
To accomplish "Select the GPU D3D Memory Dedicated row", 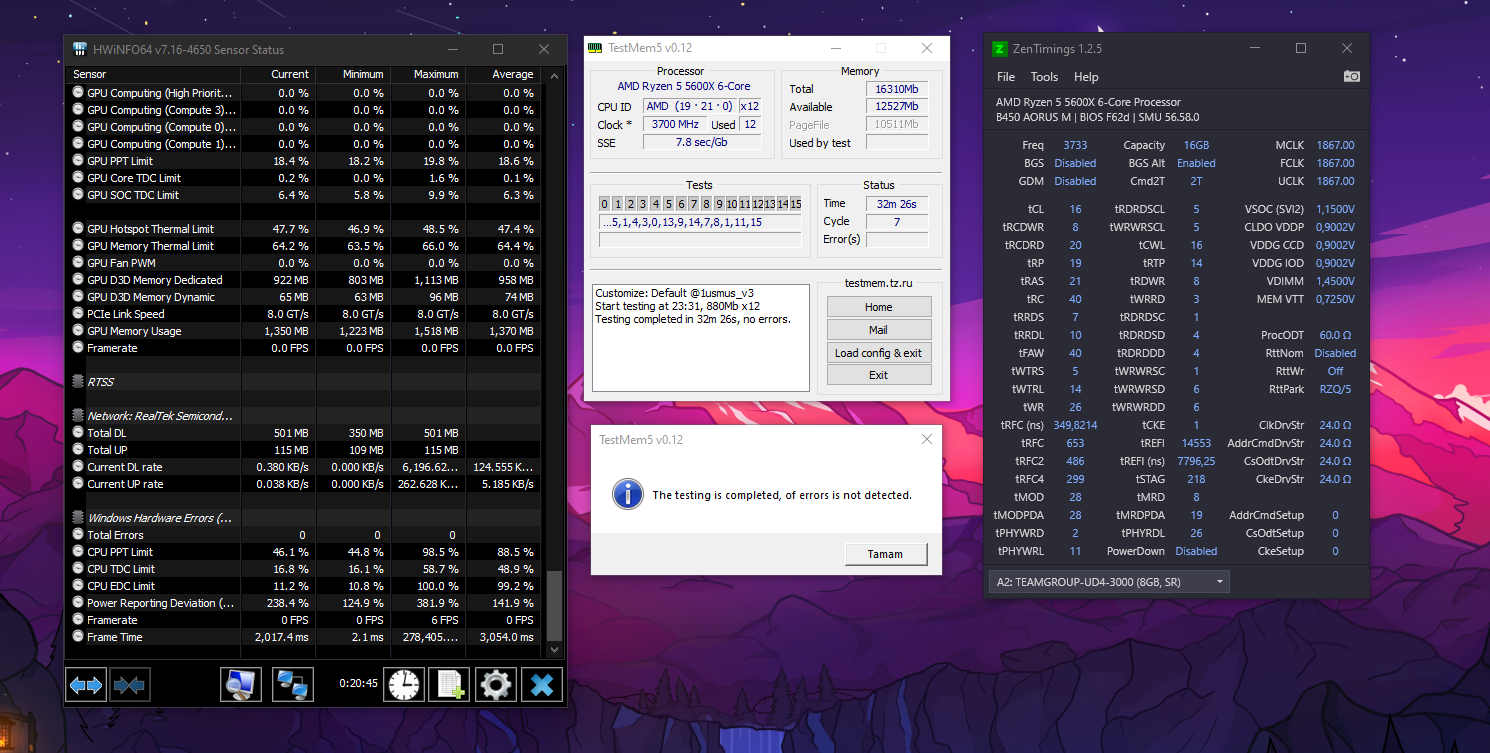I will pos(304,280).
